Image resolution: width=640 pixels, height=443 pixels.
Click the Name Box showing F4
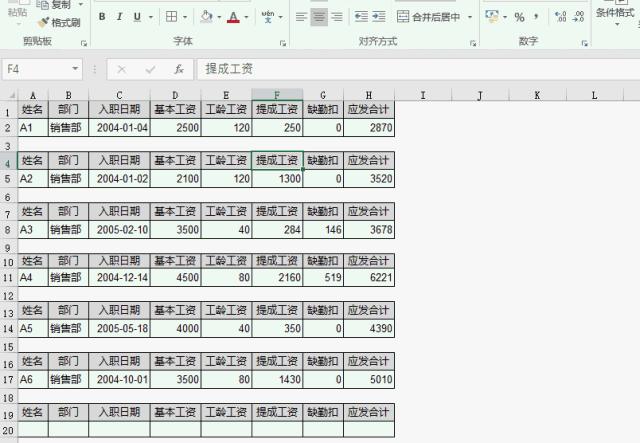(37, 69)
